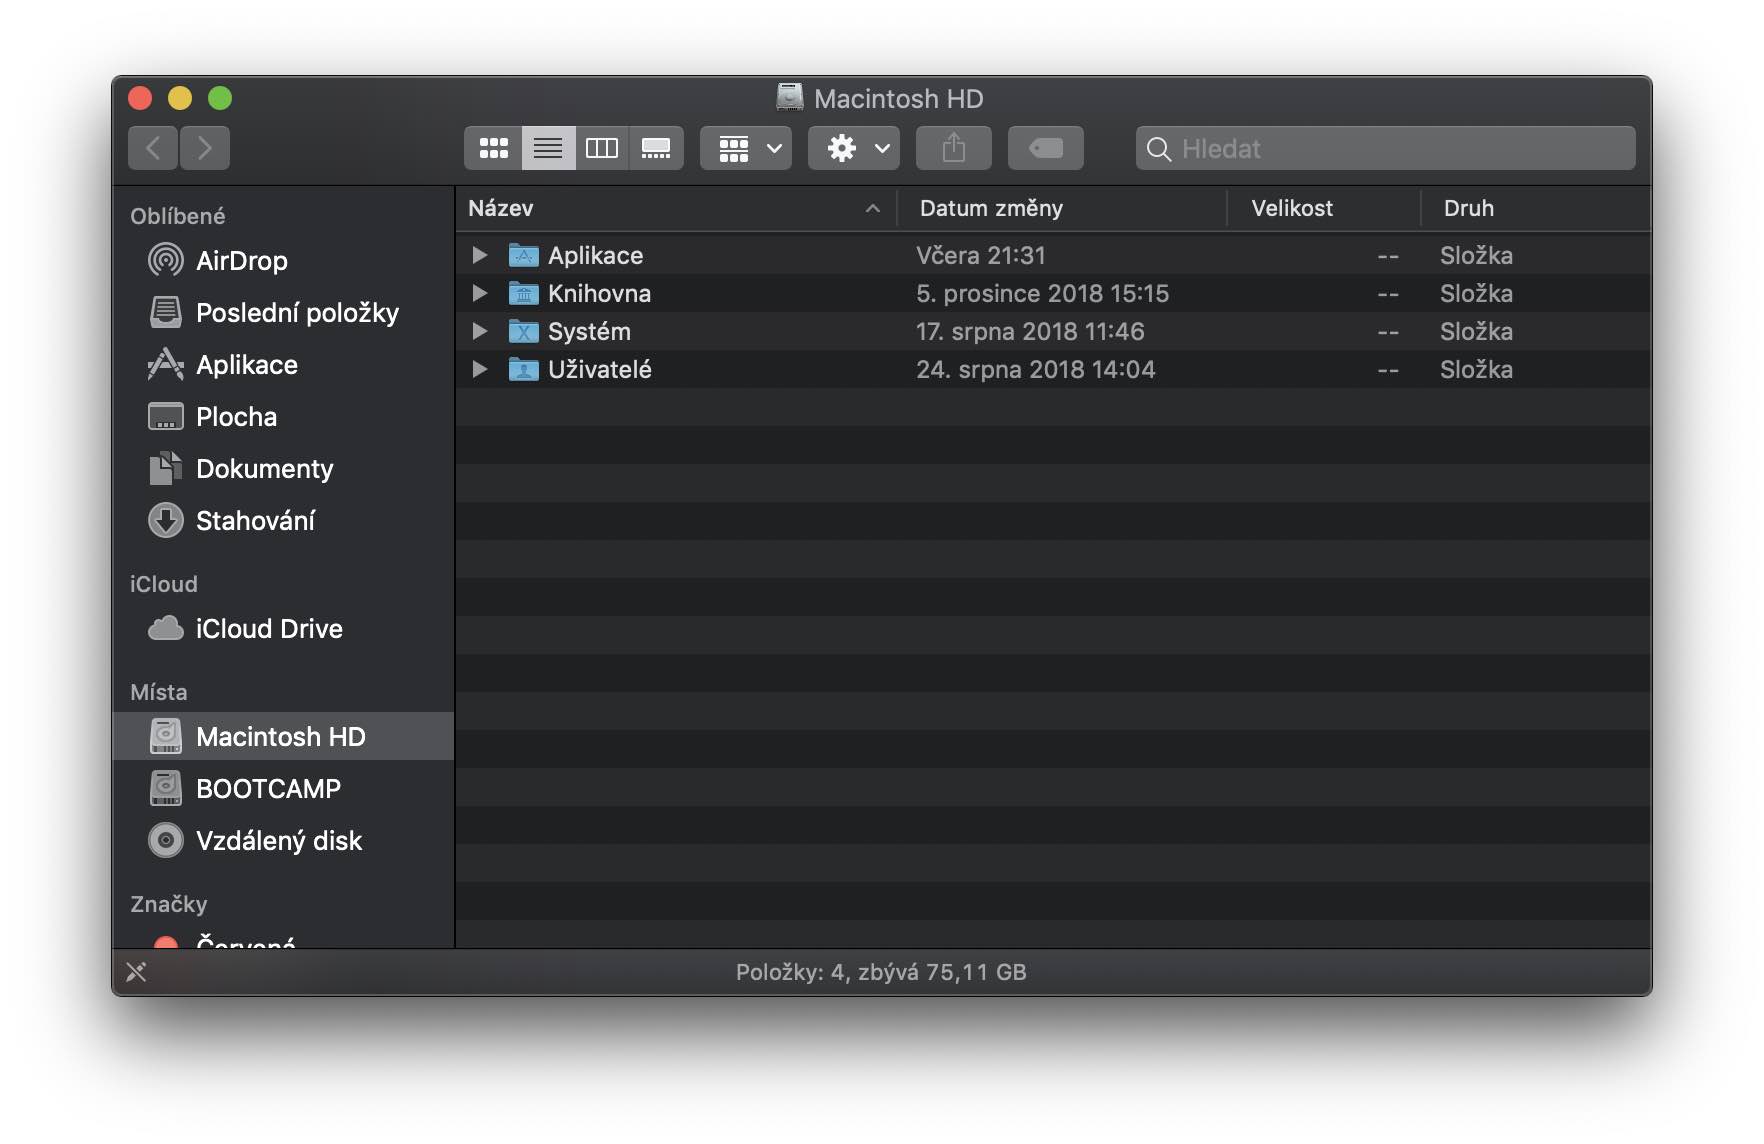This screenshot has width=1764, height=1144.
Task: Select the Aplikace folder icon
Action: (x=523, y=255)
